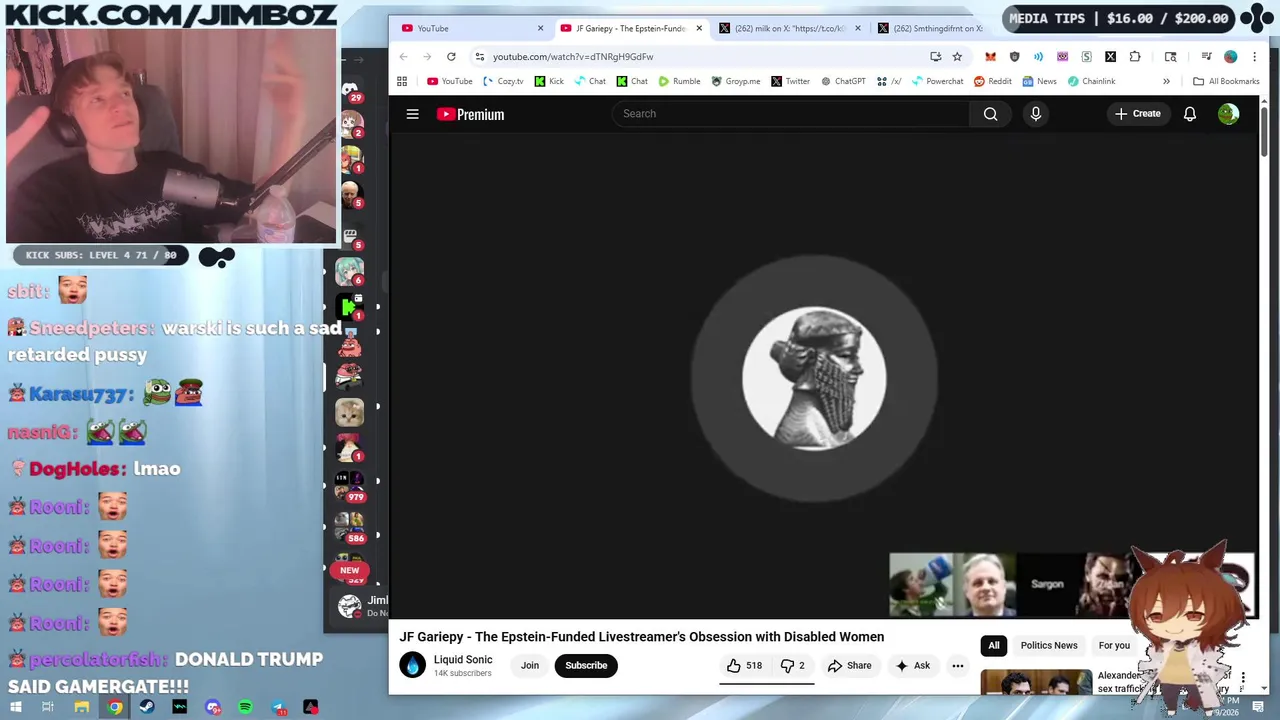Open the Discord server with 586 badge
This screenshot has width=1280, height=720.
click(x=349, y=527)
